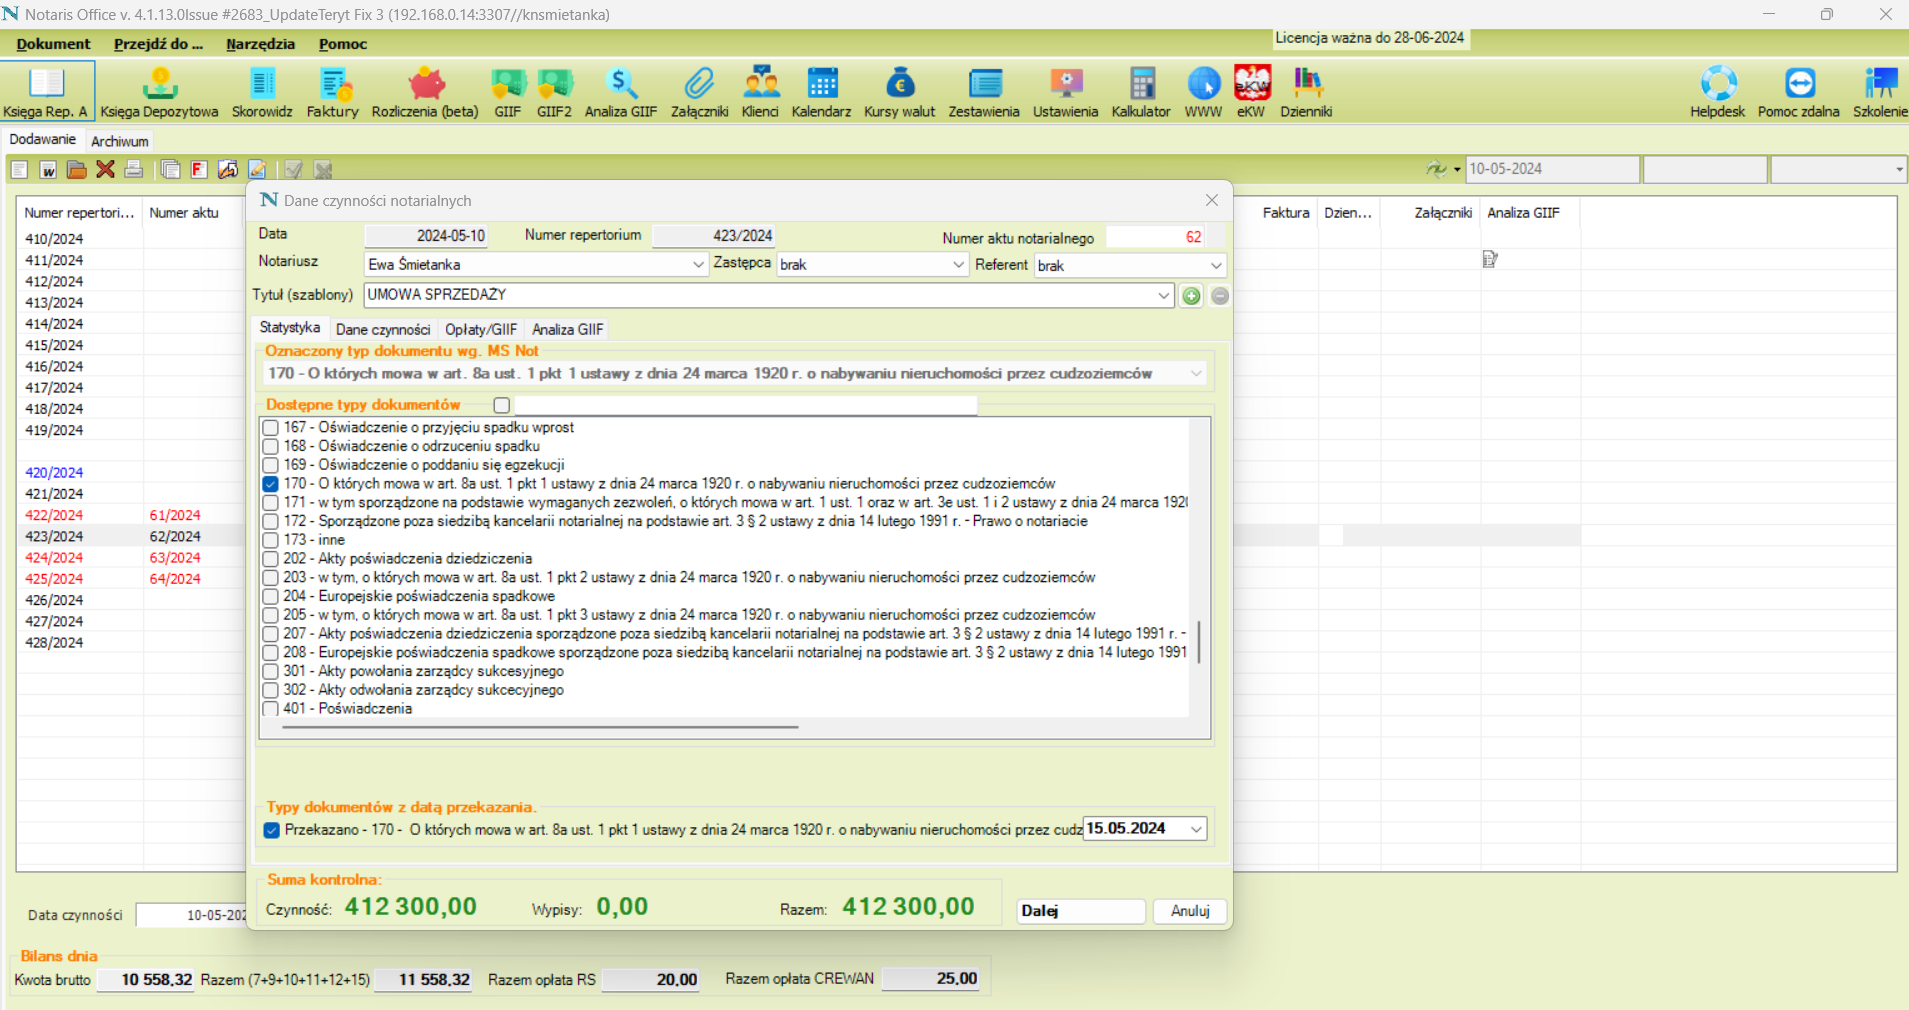Start Pomoc zdalna remote help

click(1799, 91)
